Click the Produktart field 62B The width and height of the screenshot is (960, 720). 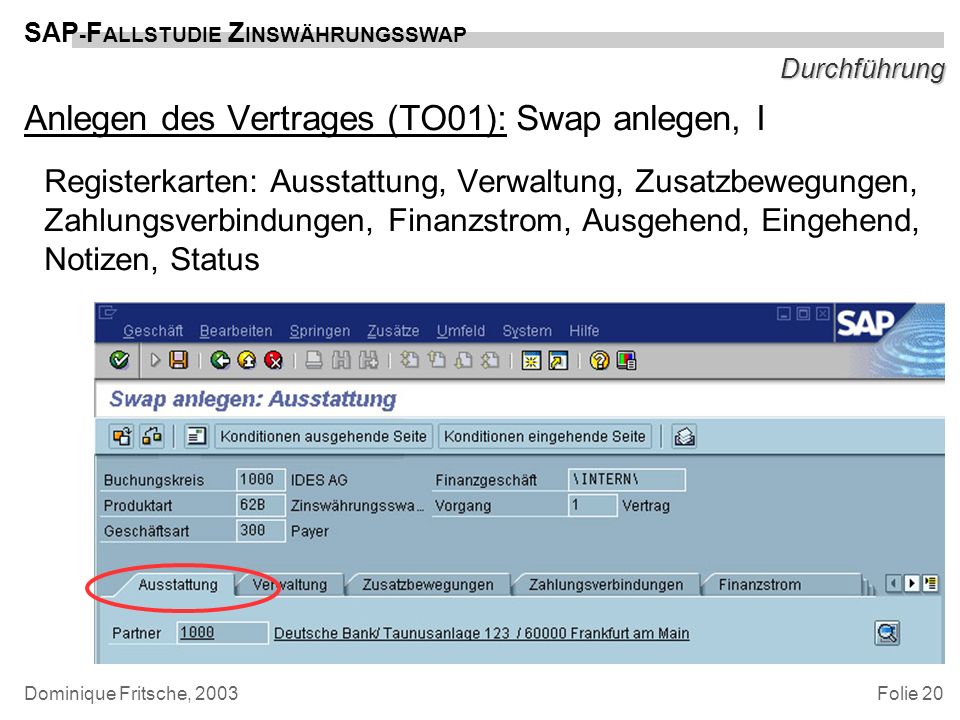click(x=261, y=505)
